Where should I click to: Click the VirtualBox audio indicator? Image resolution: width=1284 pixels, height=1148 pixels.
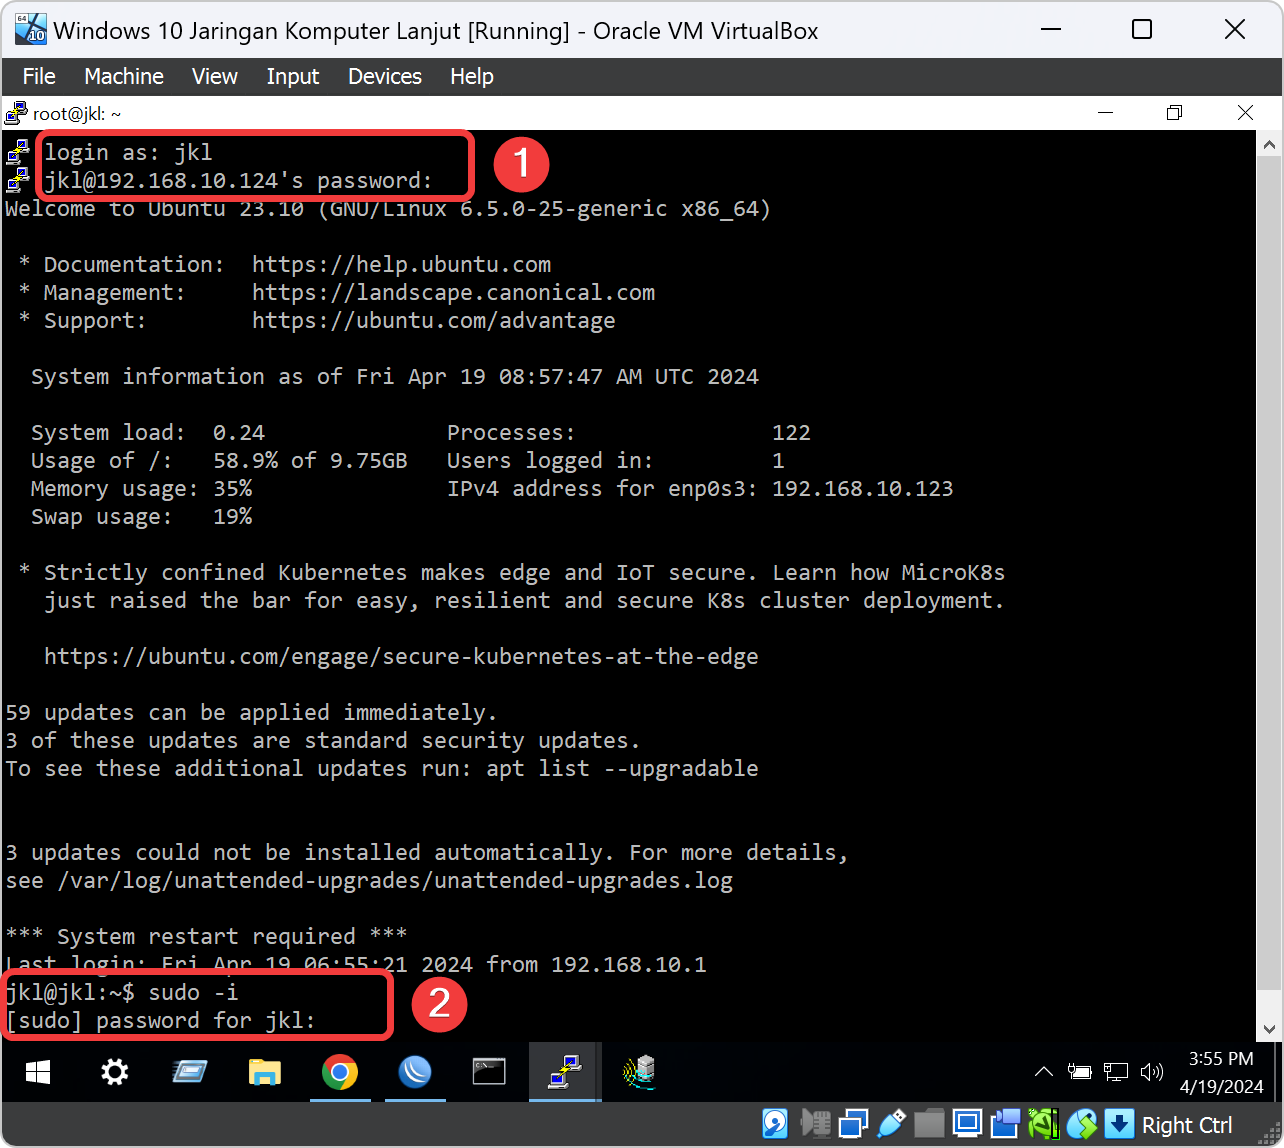816,1125
